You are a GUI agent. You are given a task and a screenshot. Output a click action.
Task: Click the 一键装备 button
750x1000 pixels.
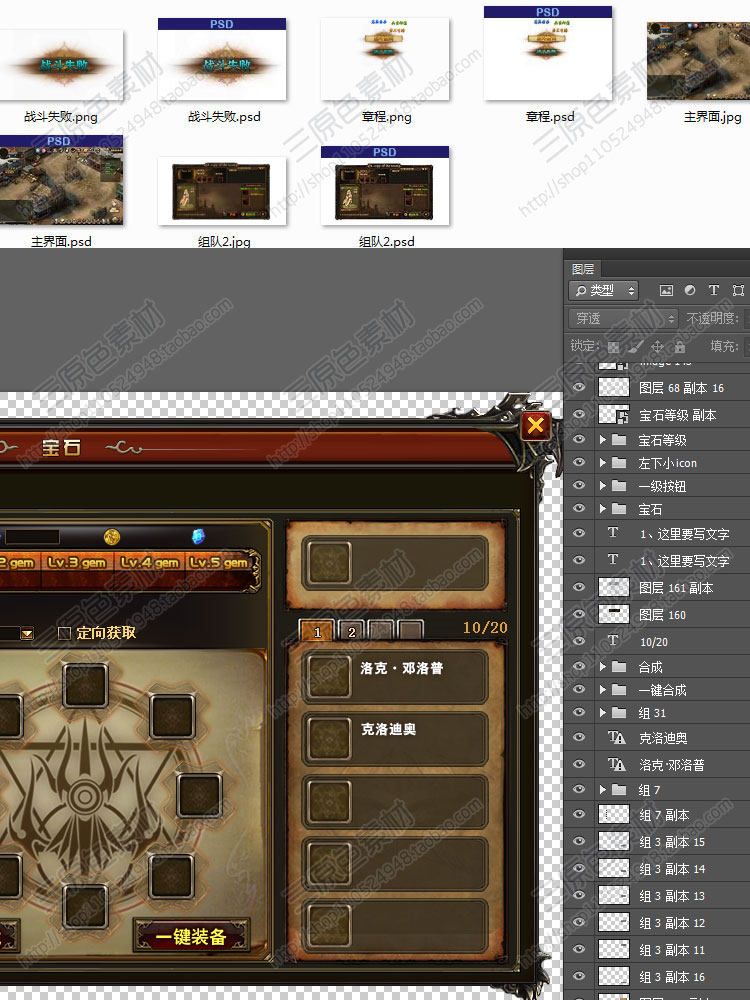tap(191, 936)
